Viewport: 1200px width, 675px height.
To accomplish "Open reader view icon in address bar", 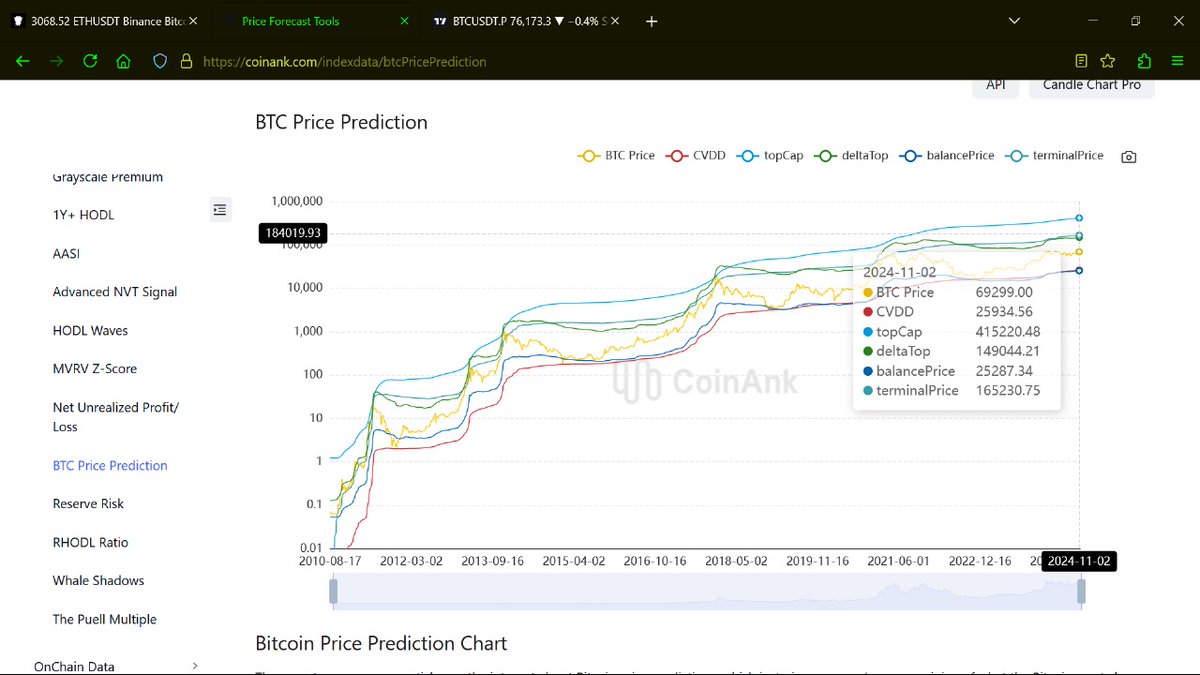I will (x=1081, y=61).
